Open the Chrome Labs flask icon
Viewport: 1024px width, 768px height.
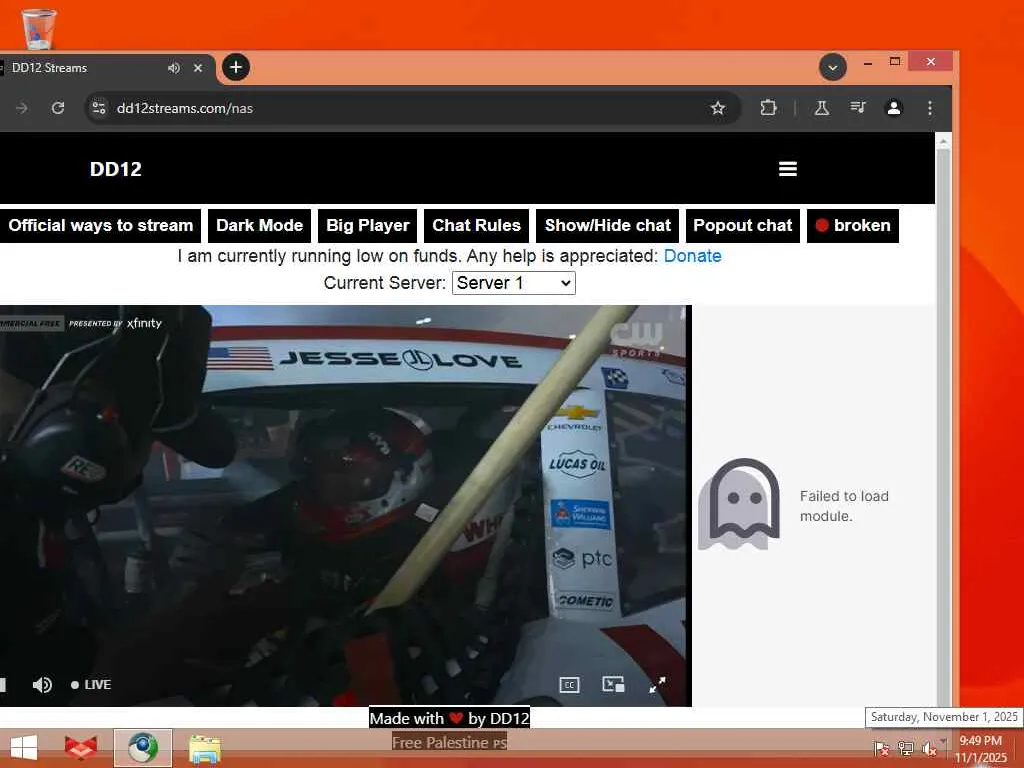(x=822, y=108)
